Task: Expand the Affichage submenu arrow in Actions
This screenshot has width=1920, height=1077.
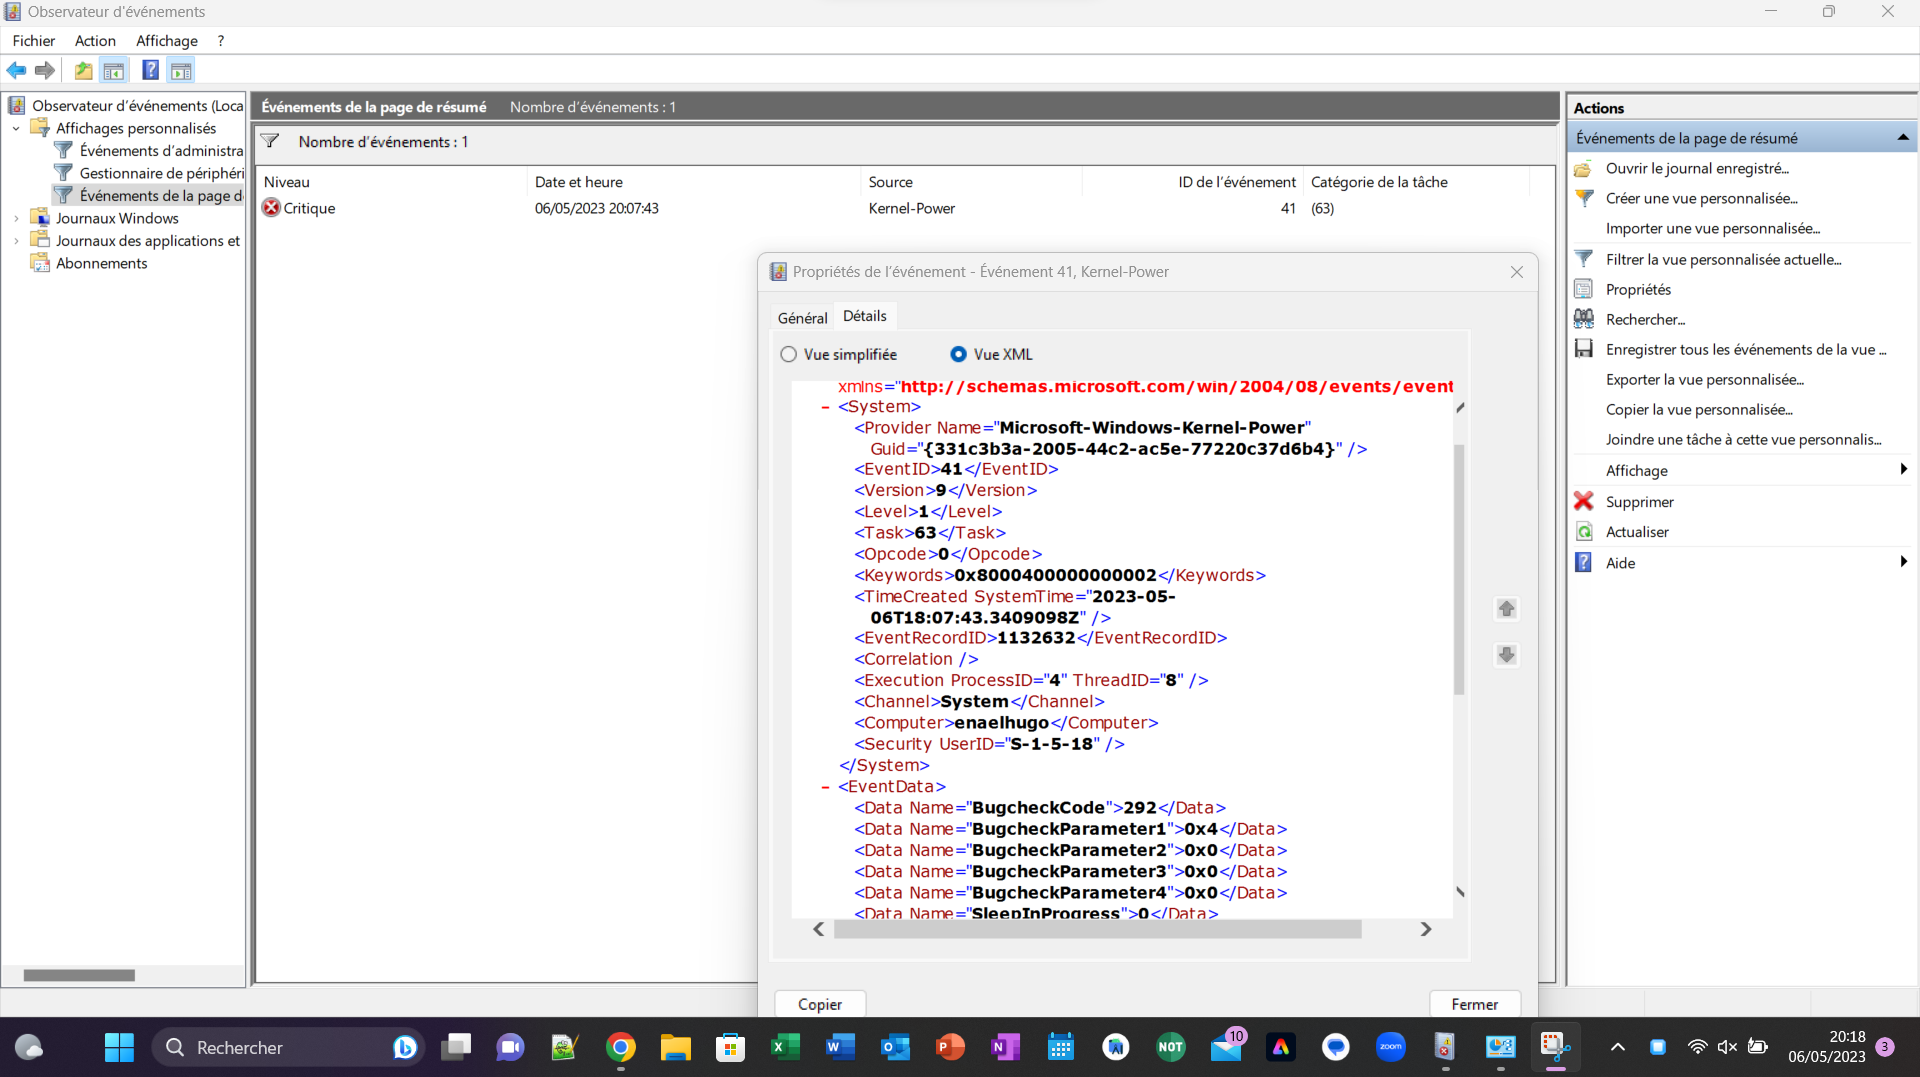Action: (1903, 470)
